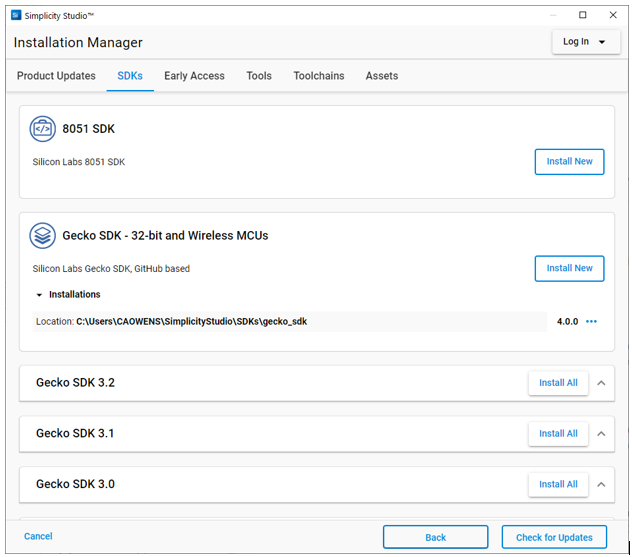The height and width of the screenshot is (557, 632).
Task: Click the Gecko SDK 3.2 heading
Action: (x=75, y=382)
